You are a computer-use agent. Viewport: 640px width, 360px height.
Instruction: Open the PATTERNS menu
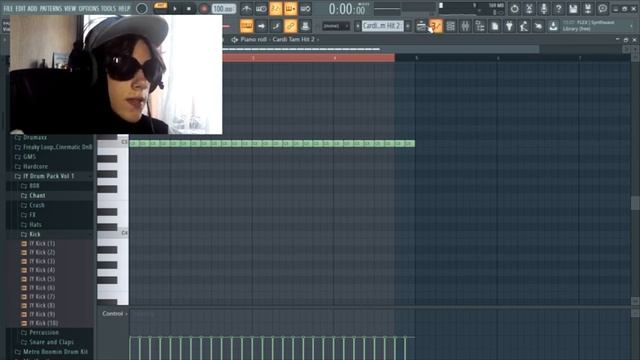pyautogui.click(x=51, y=9)
